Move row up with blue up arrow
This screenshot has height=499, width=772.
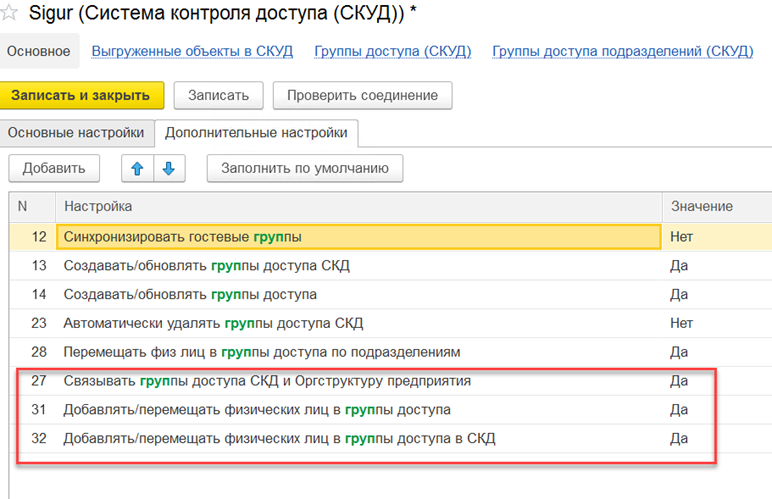pyautogui.click(x=138, y=168)
